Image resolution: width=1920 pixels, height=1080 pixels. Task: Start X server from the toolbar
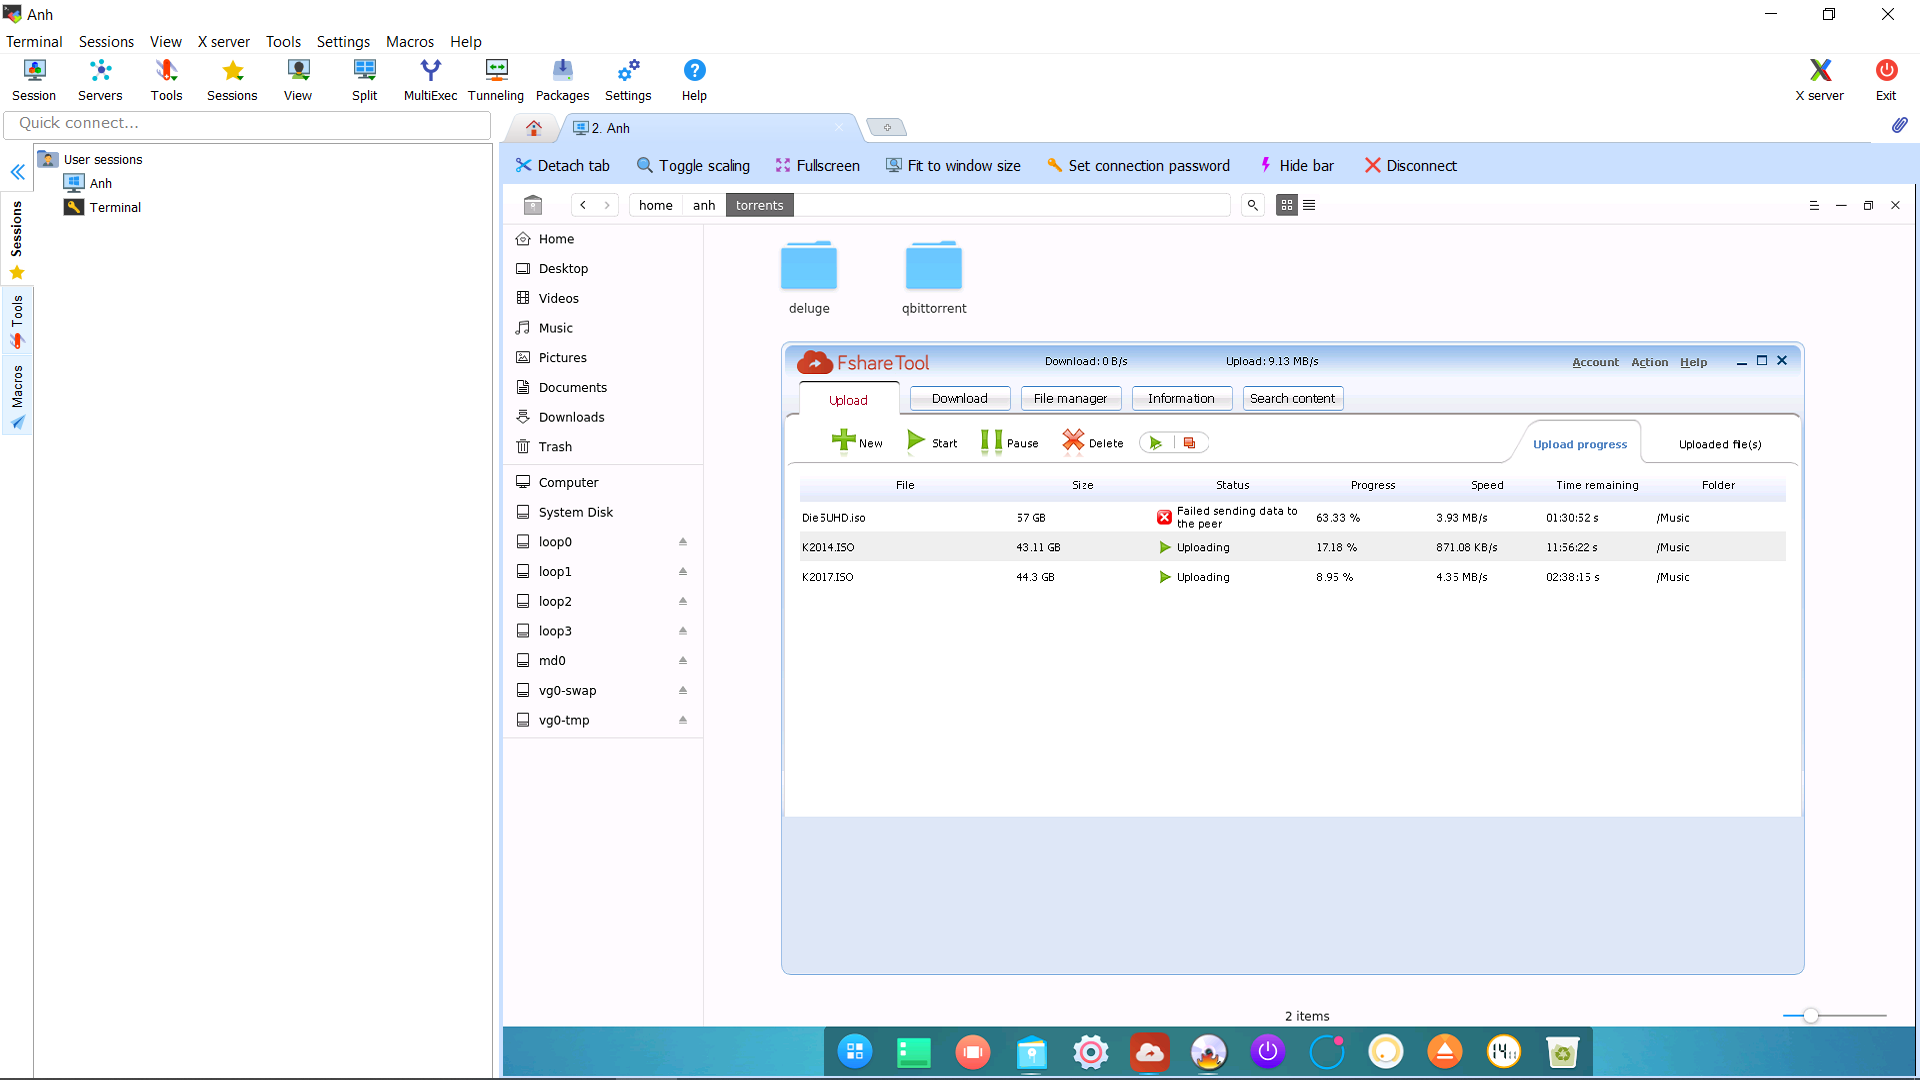[1819, 80]
